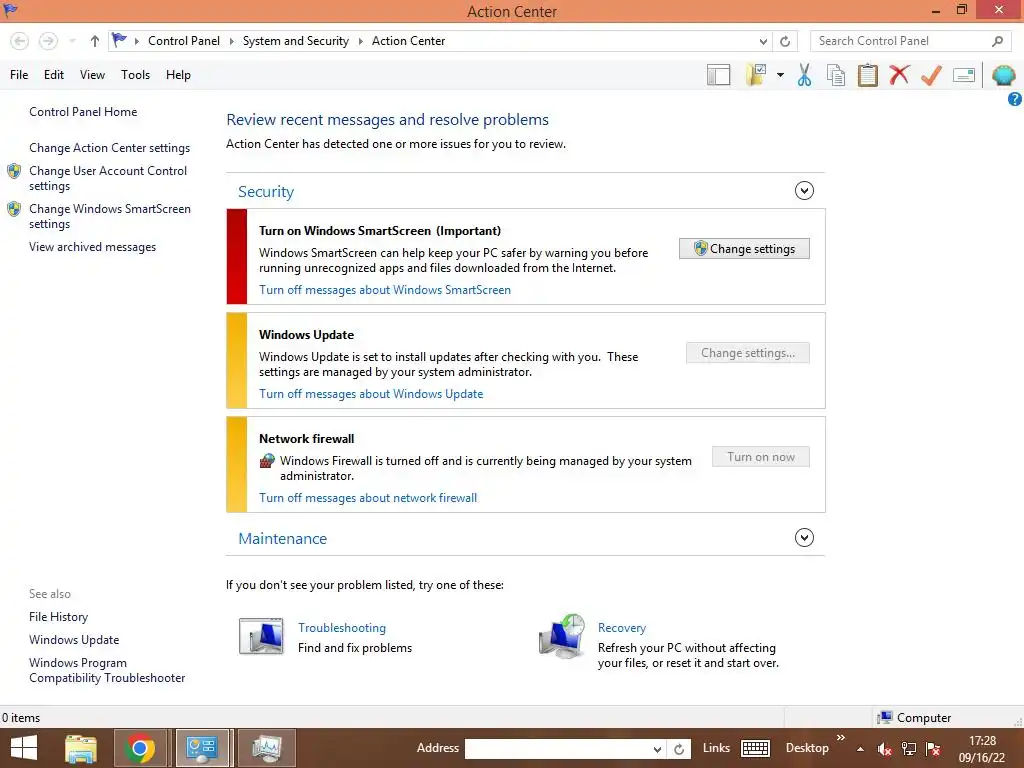1024x768 pixels.
Task: Click the taskbar Address refresh button
Action: tap(679, 749)
